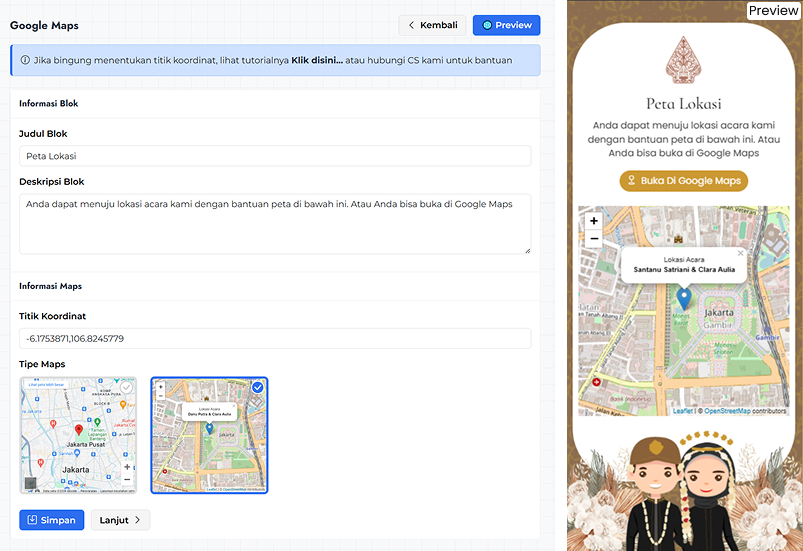Click the Jakarta label on the preview map
The image size is (803, 551).
click(x=719, y=312)
